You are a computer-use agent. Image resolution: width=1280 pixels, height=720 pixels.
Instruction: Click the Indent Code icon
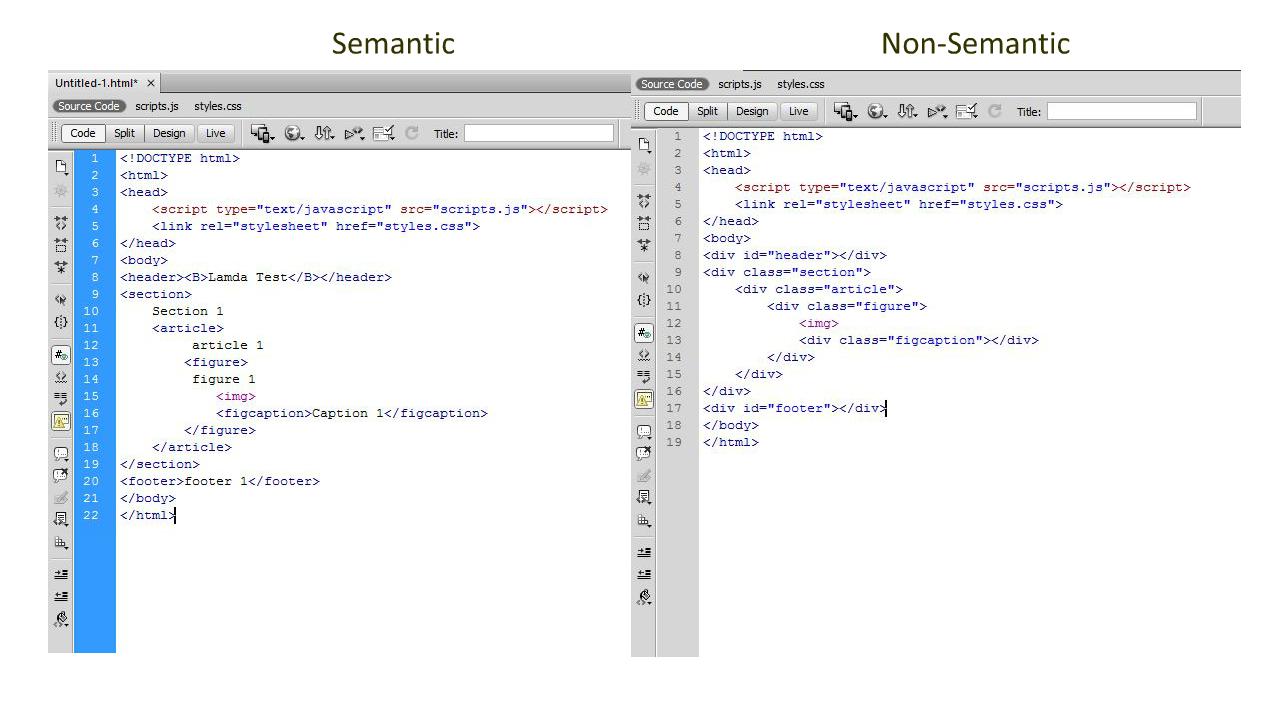(61, 573)
